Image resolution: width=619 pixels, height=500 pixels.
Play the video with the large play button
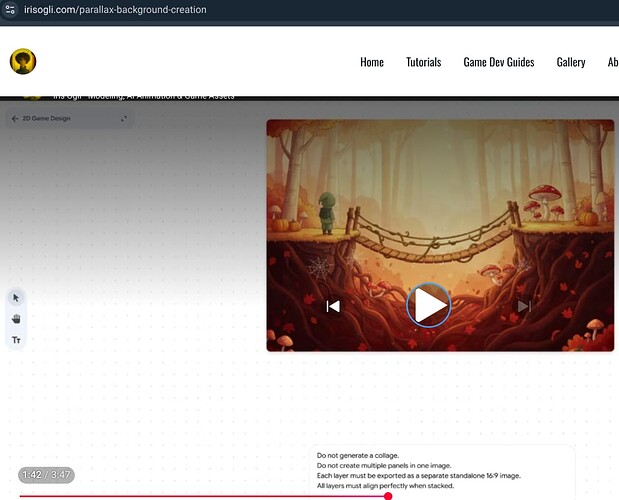click(429, 305)
